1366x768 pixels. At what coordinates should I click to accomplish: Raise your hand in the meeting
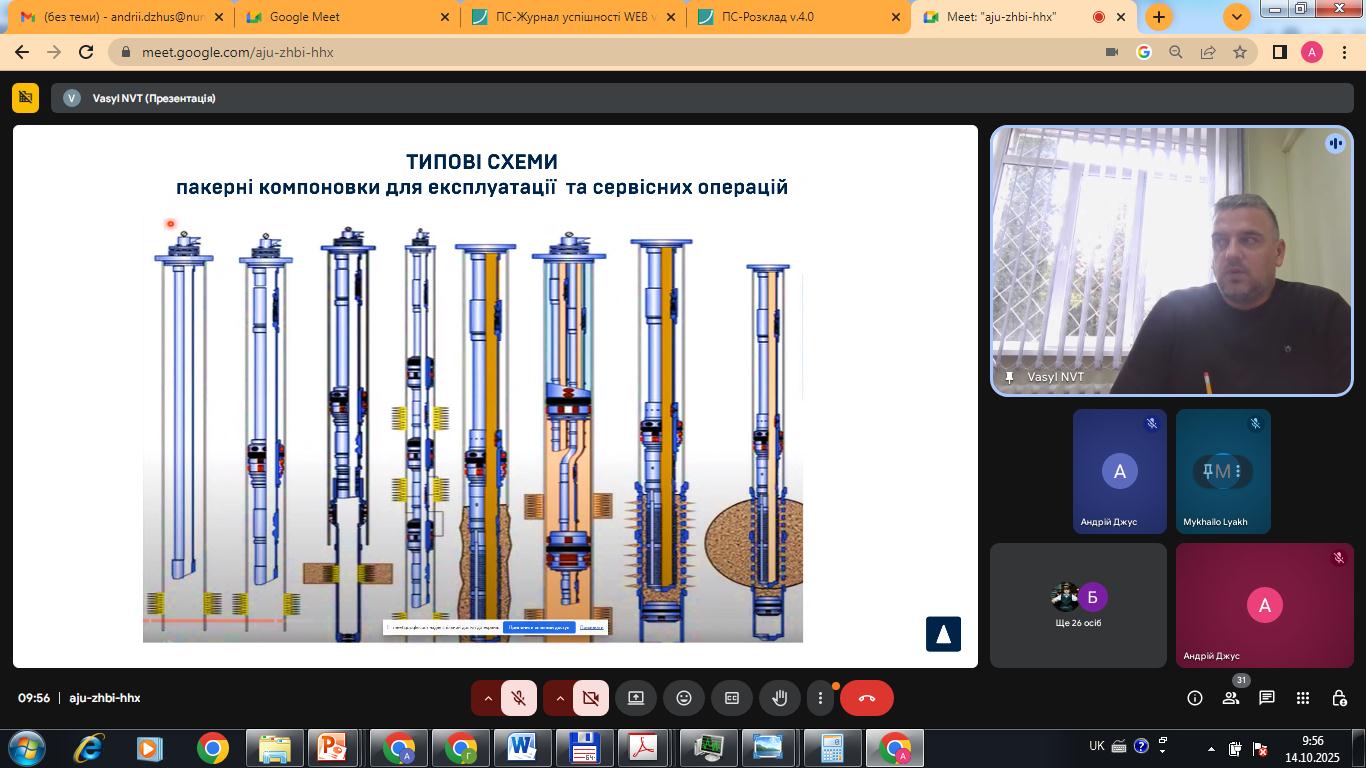(780, 698)
